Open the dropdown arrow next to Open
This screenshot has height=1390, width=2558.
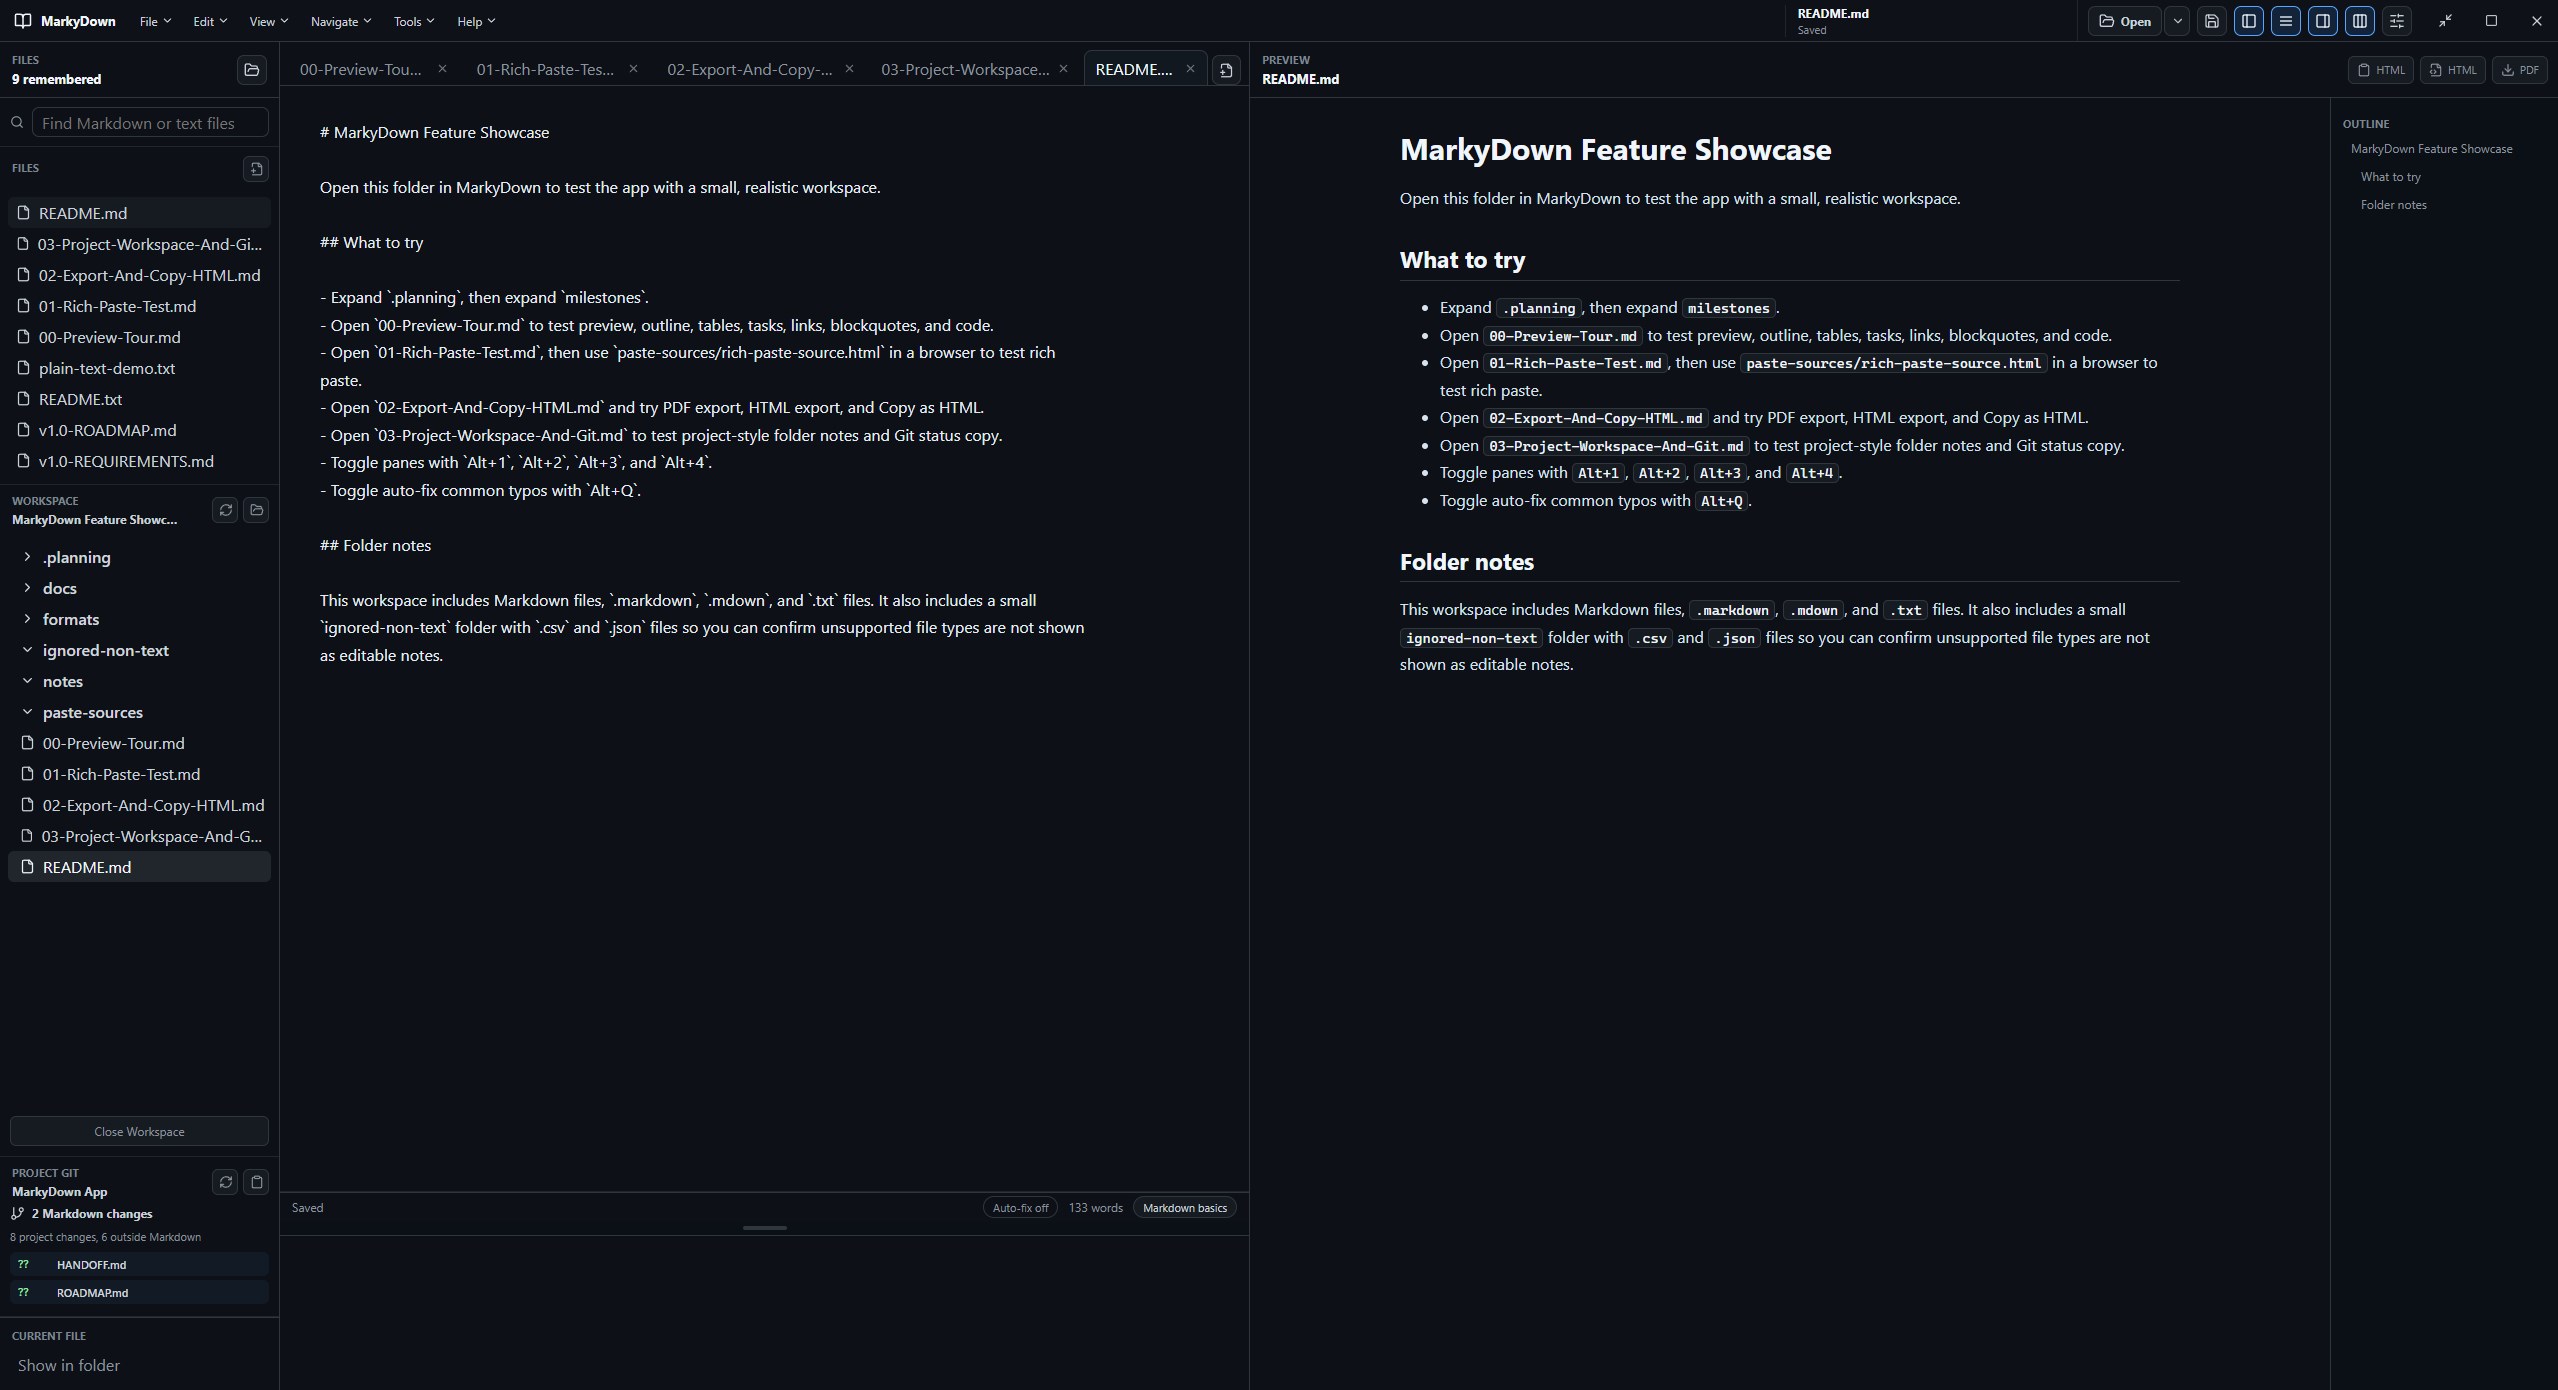pos(2177,21)
